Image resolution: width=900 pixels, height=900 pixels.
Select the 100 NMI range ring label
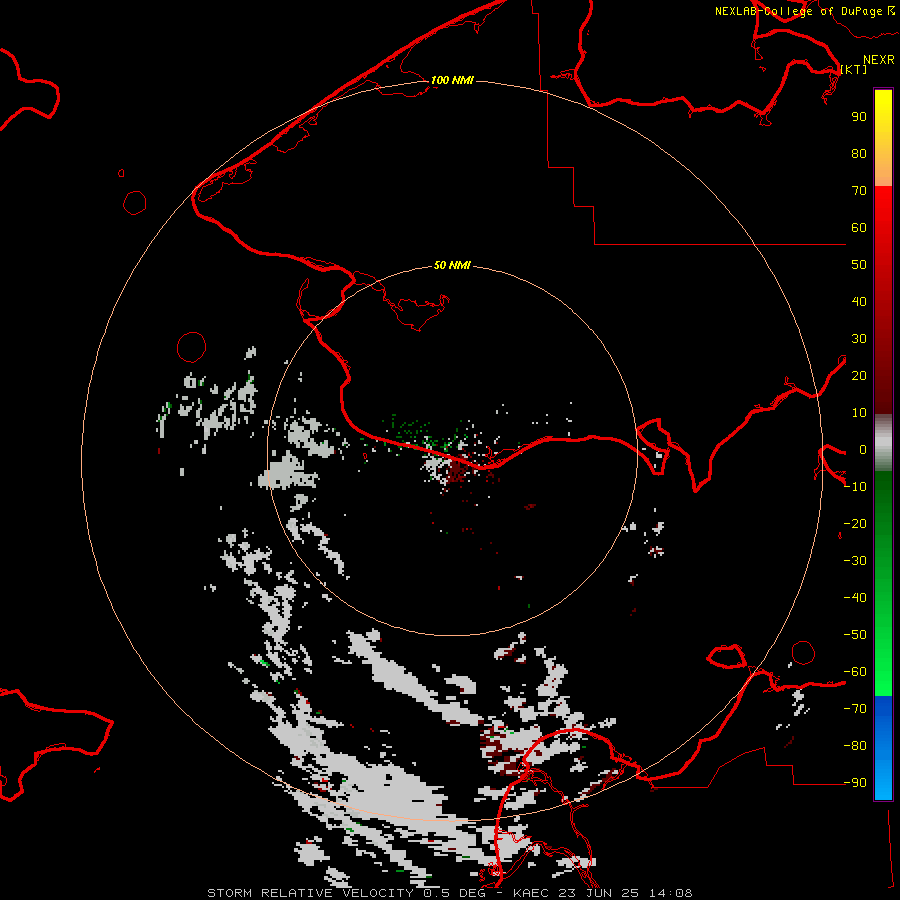coord(452,80)
